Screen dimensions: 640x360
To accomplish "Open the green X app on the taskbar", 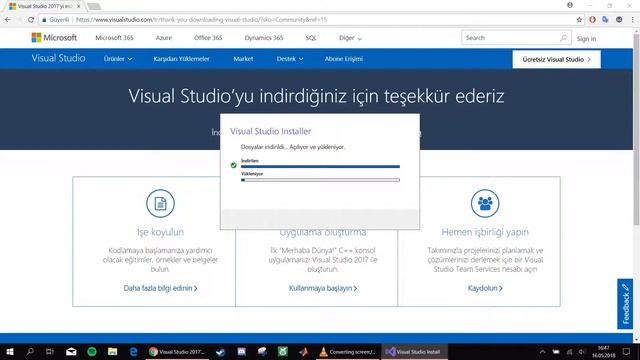I will pyautogui.click(x=282, y=351).
